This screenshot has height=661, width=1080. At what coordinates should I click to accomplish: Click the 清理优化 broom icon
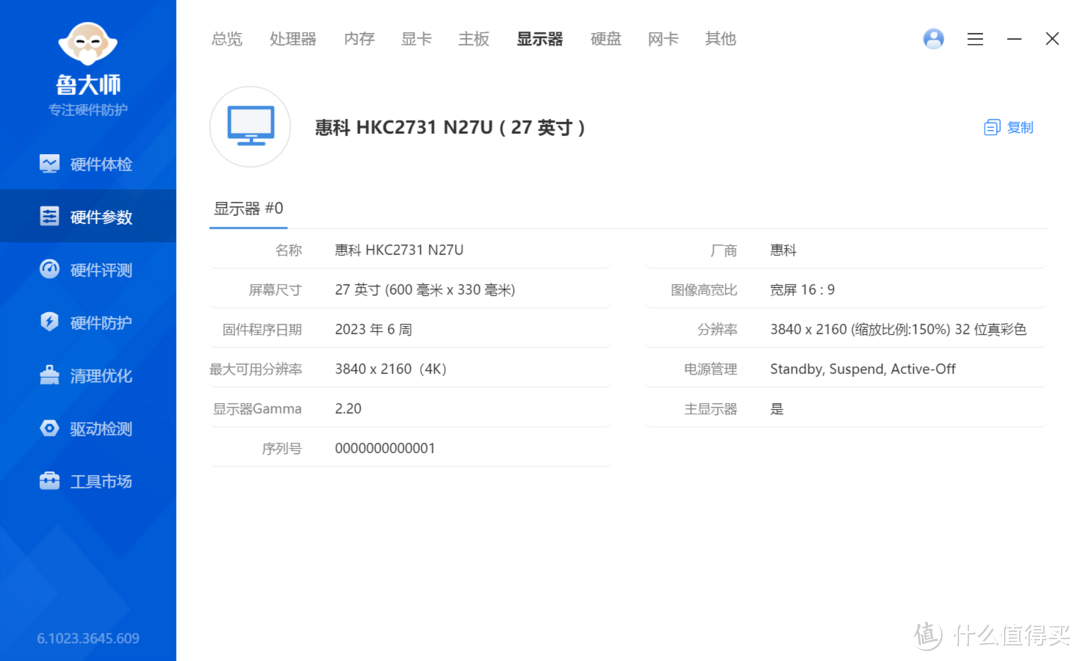point(50,375)
